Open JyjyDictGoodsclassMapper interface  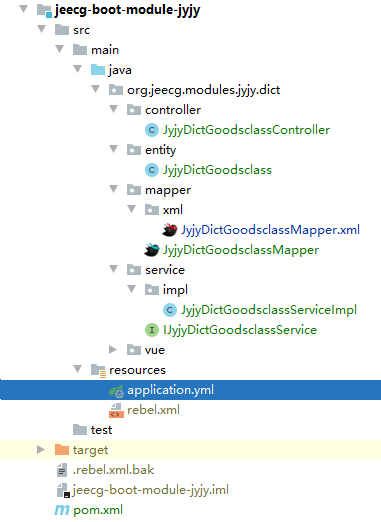pos(241,250)
